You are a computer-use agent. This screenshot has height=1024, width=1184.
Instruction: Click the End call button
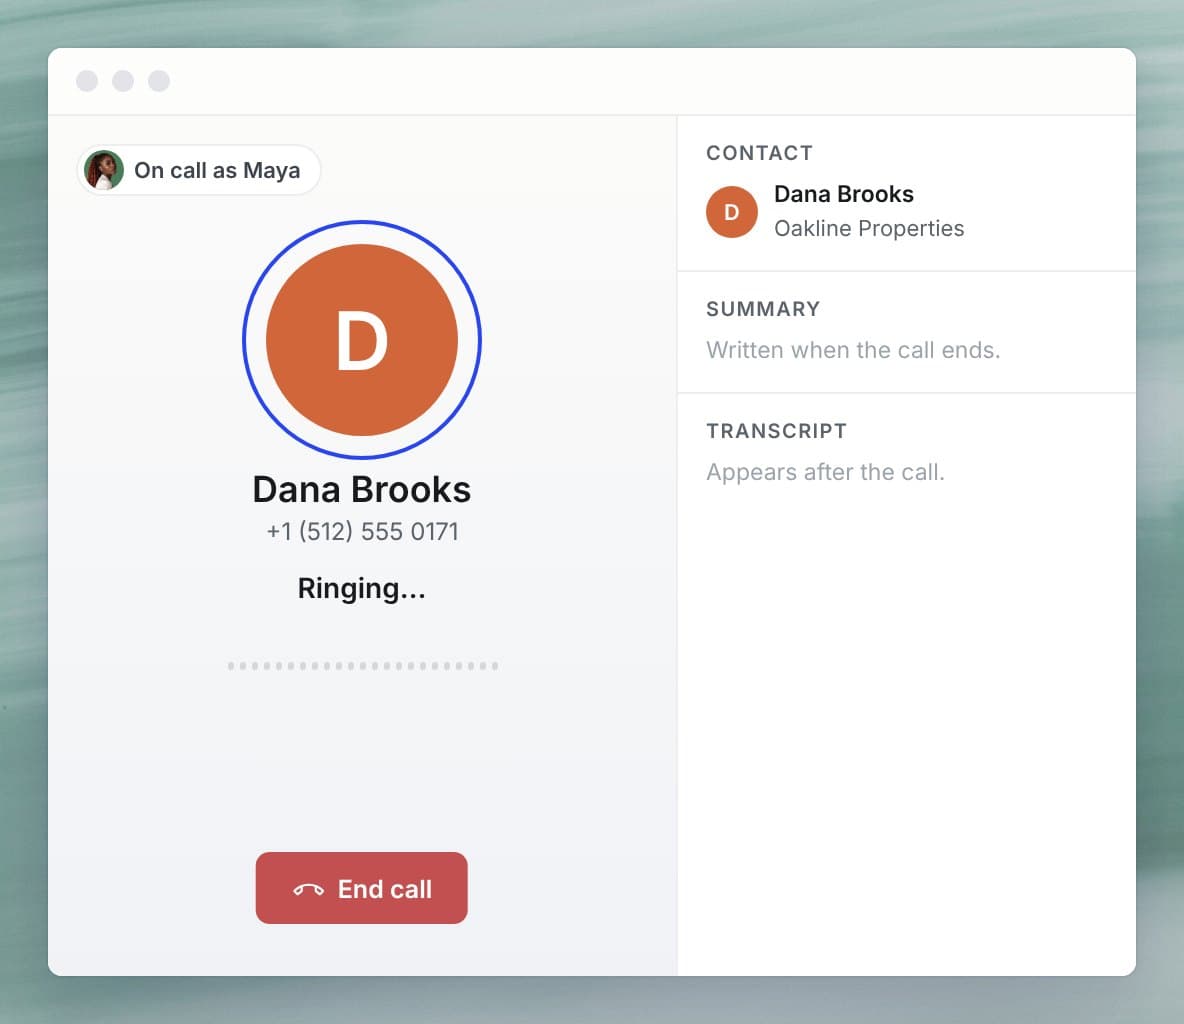[x=361, y=887]
